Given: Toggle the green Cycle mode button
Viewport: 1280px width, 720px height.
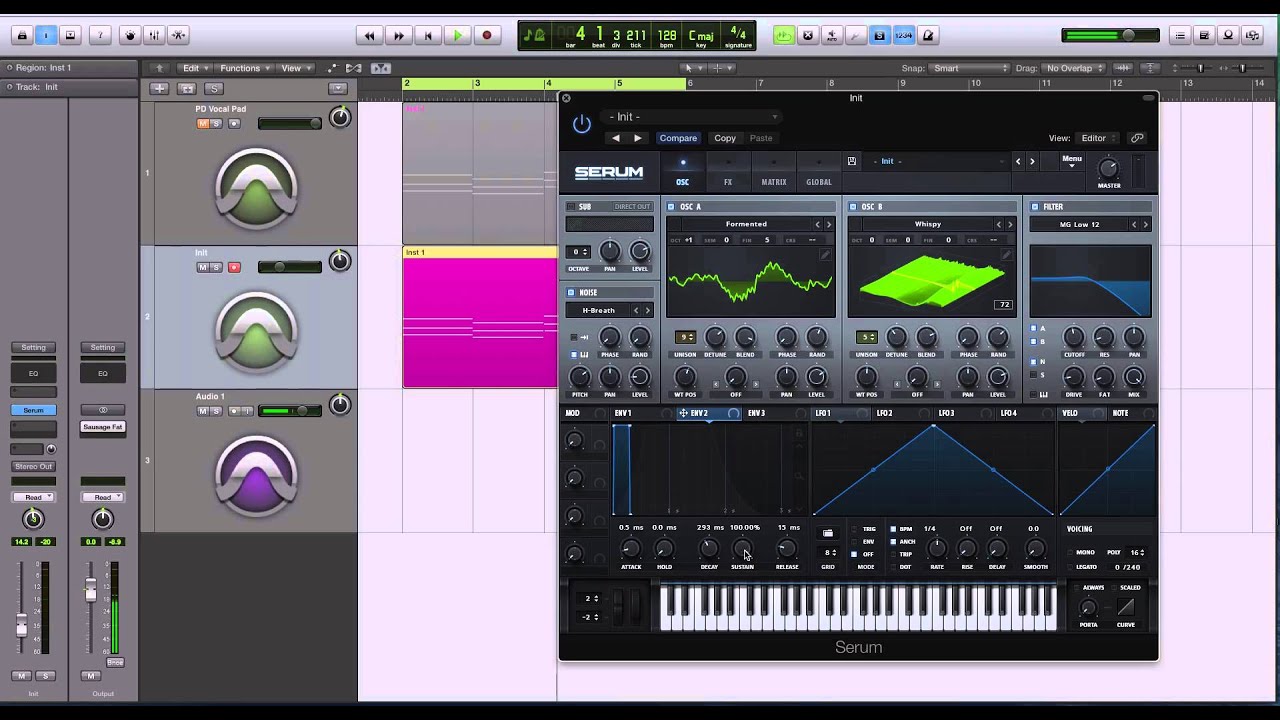Looking at the screenshot, I should 784,36.
